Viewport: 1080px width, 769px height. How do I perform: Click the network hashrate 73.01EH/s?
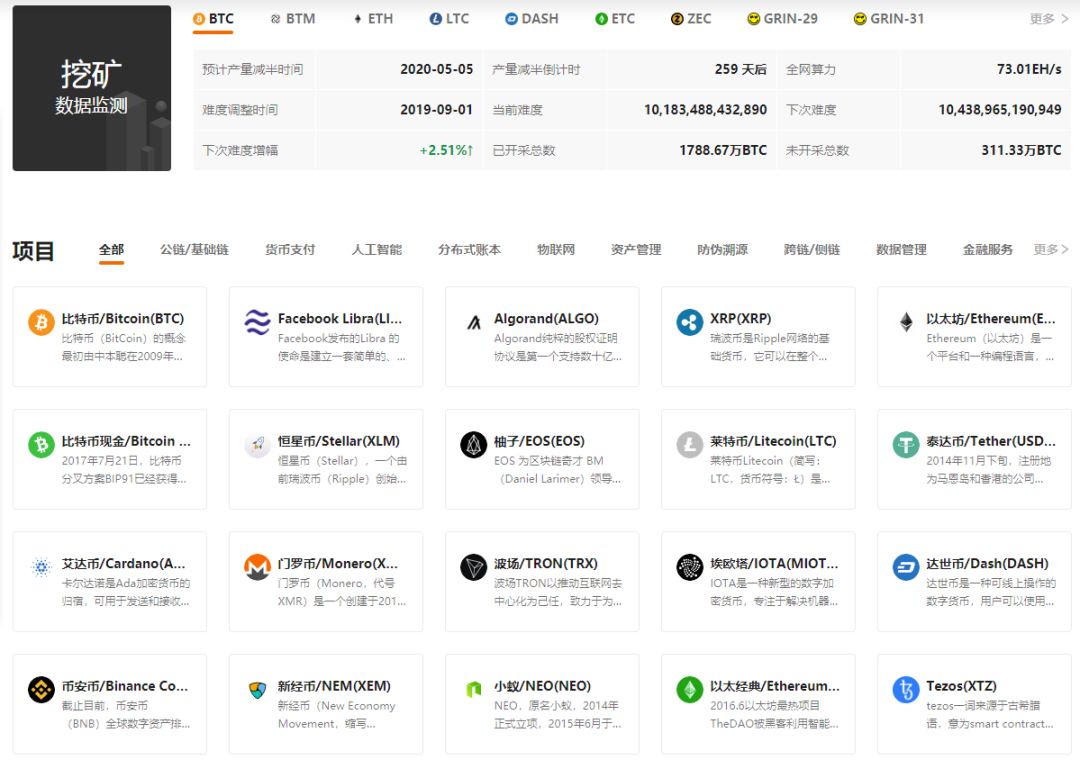point(1029,69)
